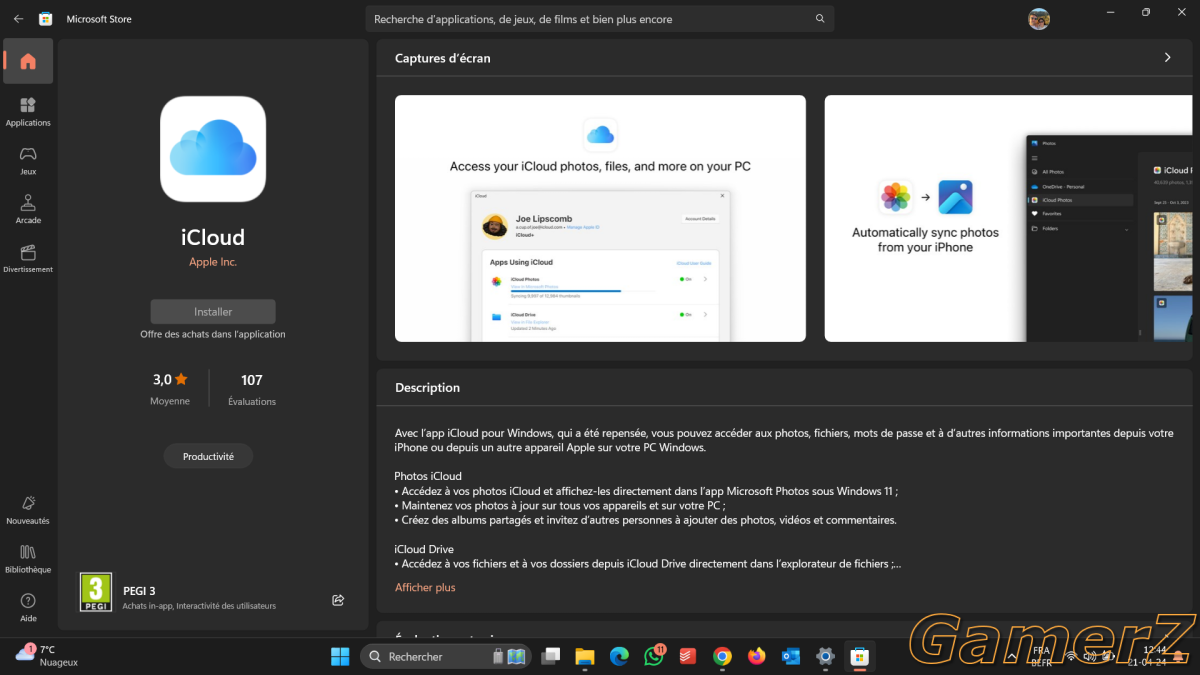This screenshot has height=675, width=1200.
Task: Open Bibliothèque in the sidebar
Action: coord(28,558)
